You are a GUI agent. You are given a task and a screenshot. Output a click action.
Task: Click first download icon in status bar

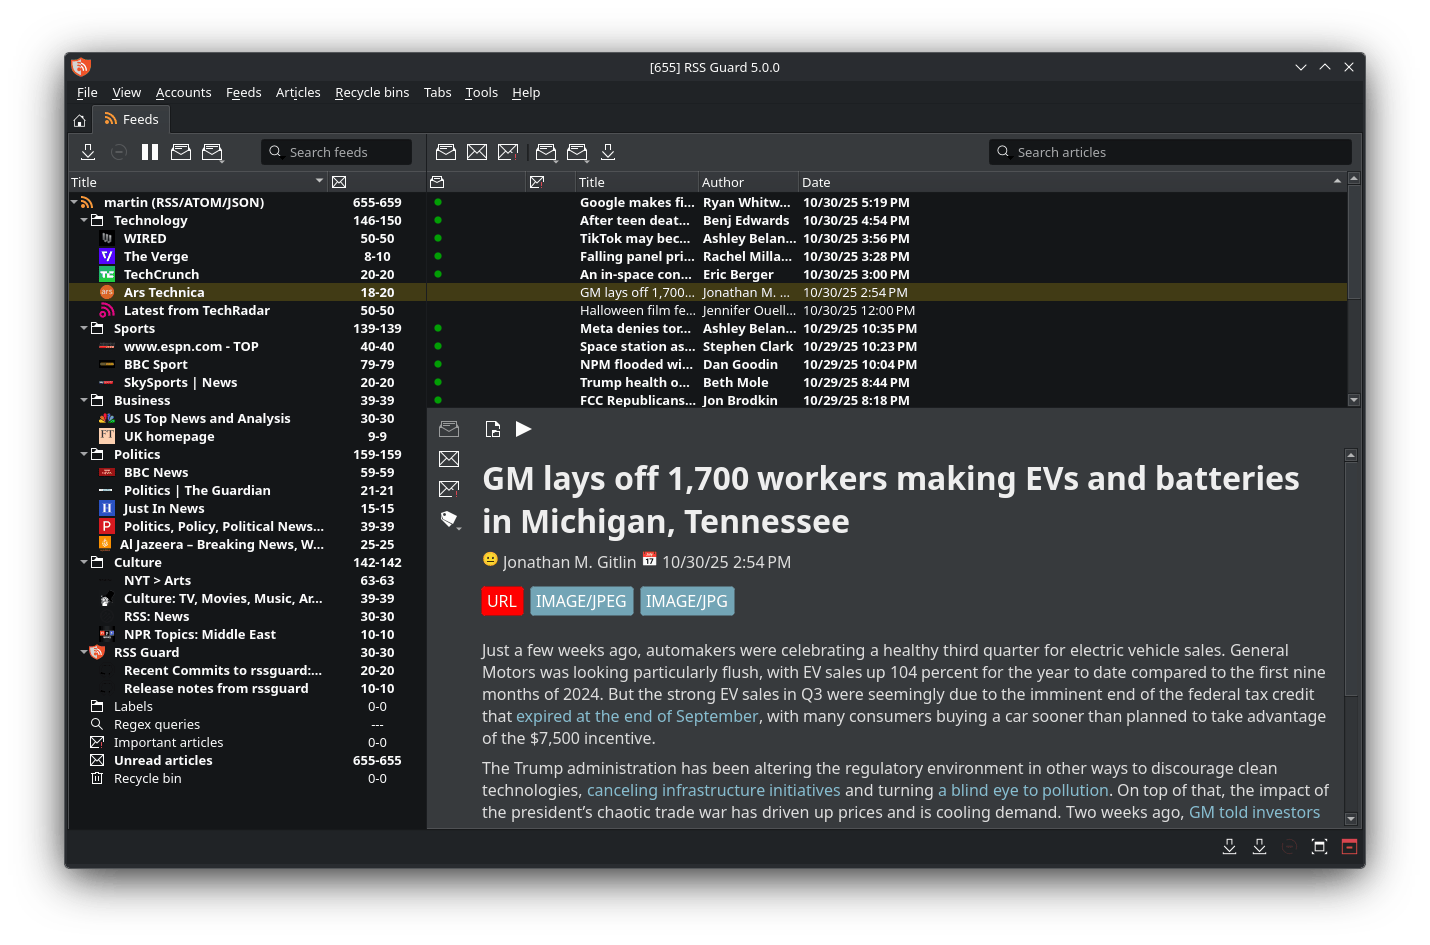(1230, 847)
